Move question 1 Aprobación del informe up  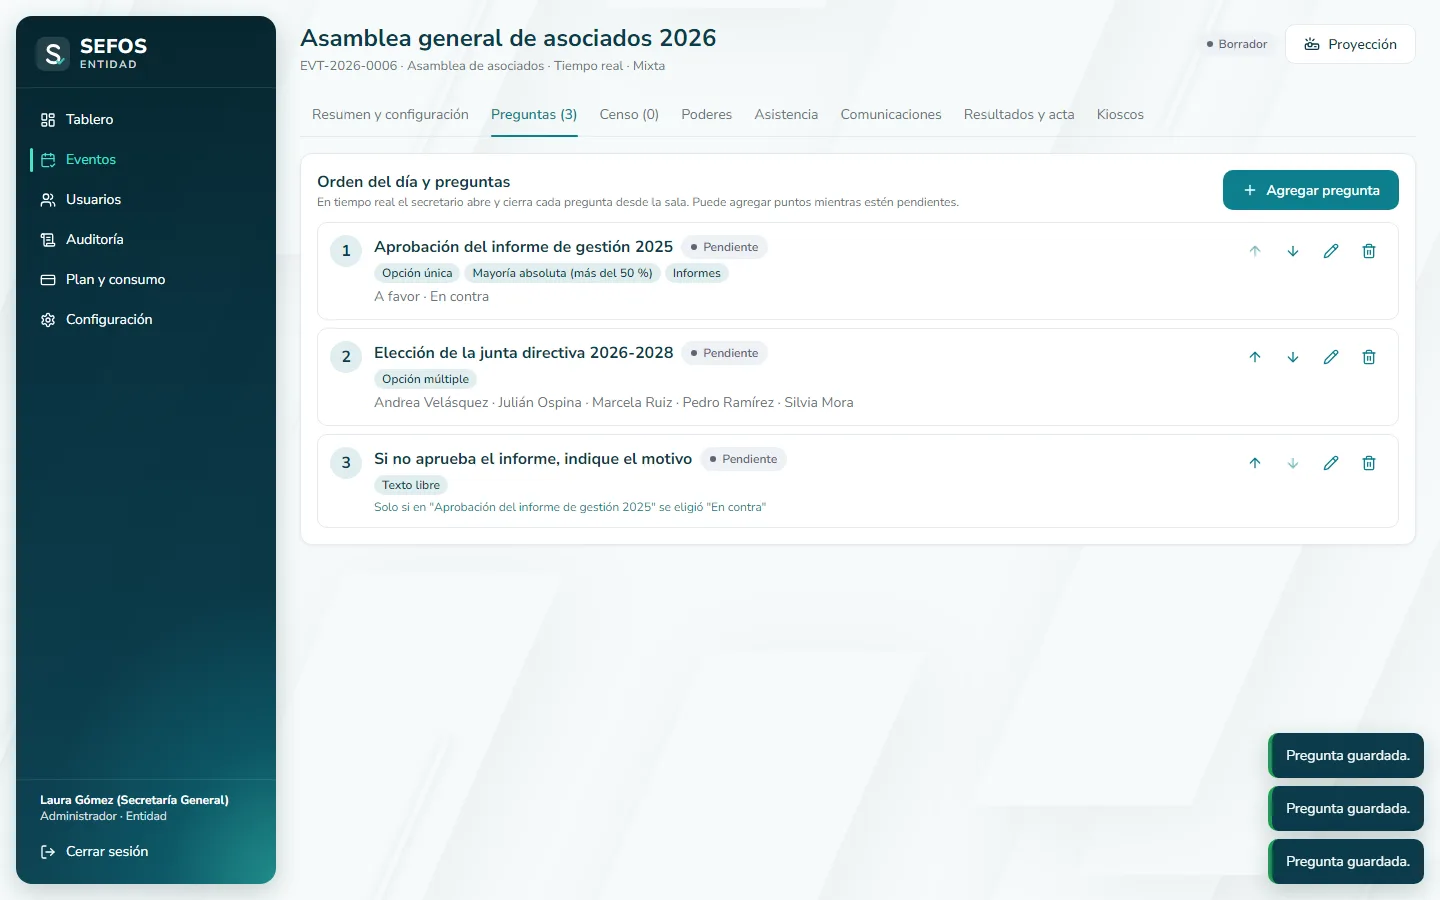tap(1255, 251)
